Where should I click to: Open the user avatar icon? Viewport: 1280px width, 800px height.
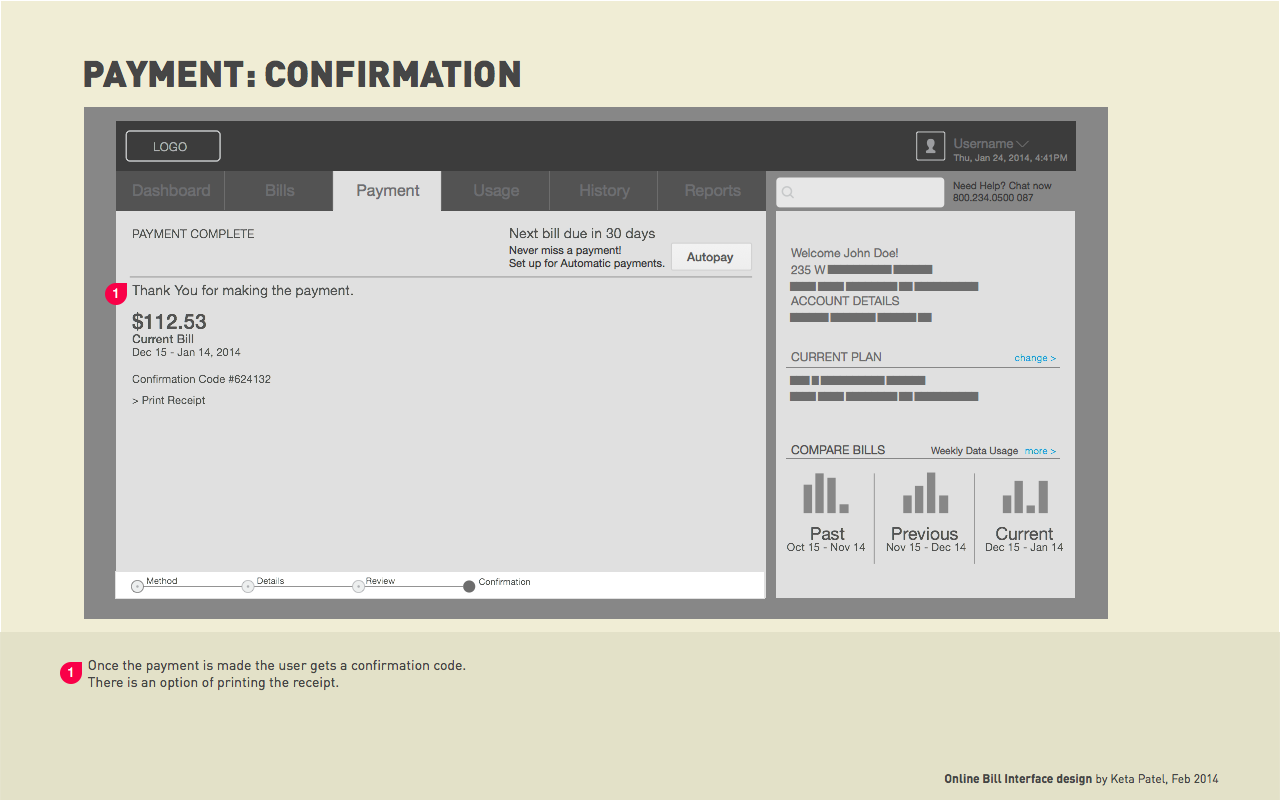pos(931,146)
